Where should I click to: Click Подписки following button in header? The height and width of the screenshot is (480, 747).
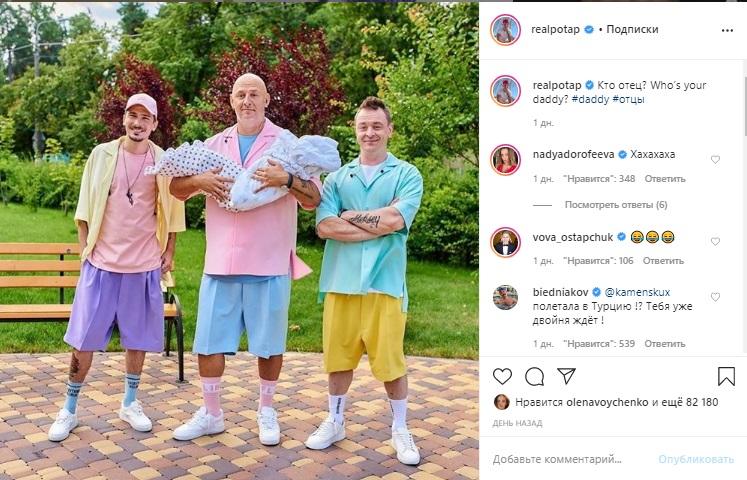[x=632, y=30]
